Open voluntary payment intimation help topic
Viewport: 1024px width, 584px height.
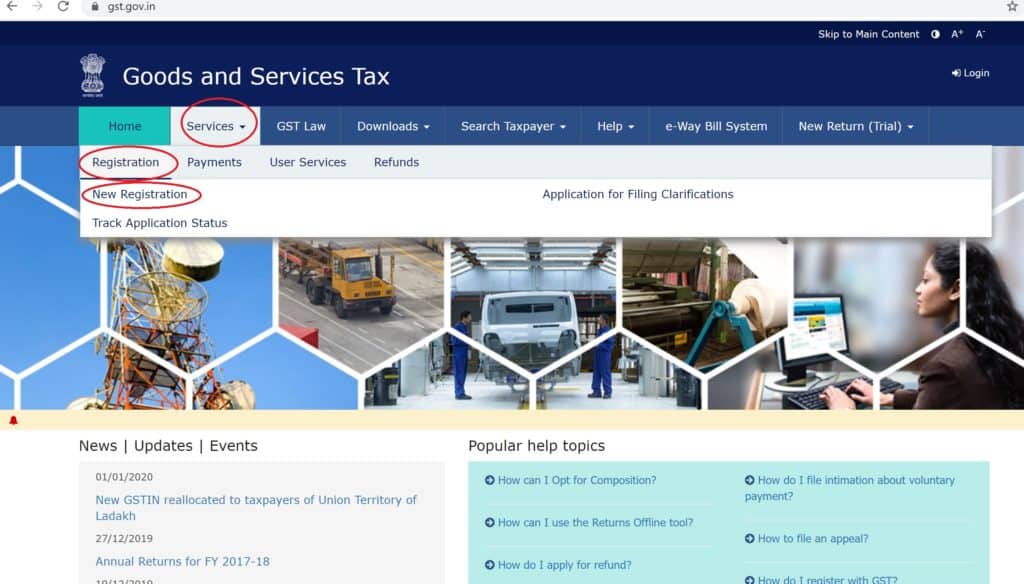850,488
